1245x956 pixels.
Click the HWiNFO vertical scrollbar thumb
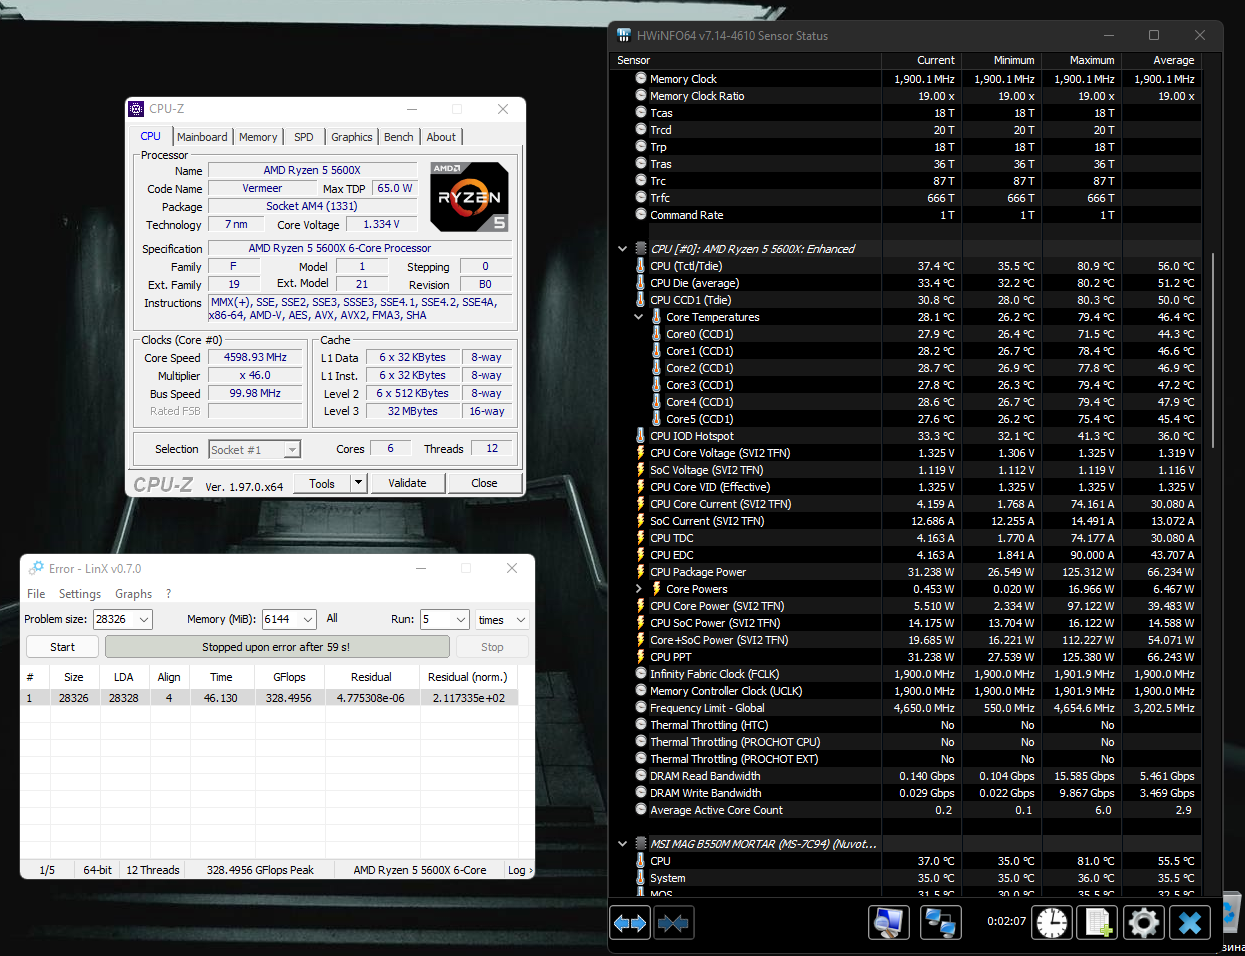pyautogui.click(x=1212, y=350)
